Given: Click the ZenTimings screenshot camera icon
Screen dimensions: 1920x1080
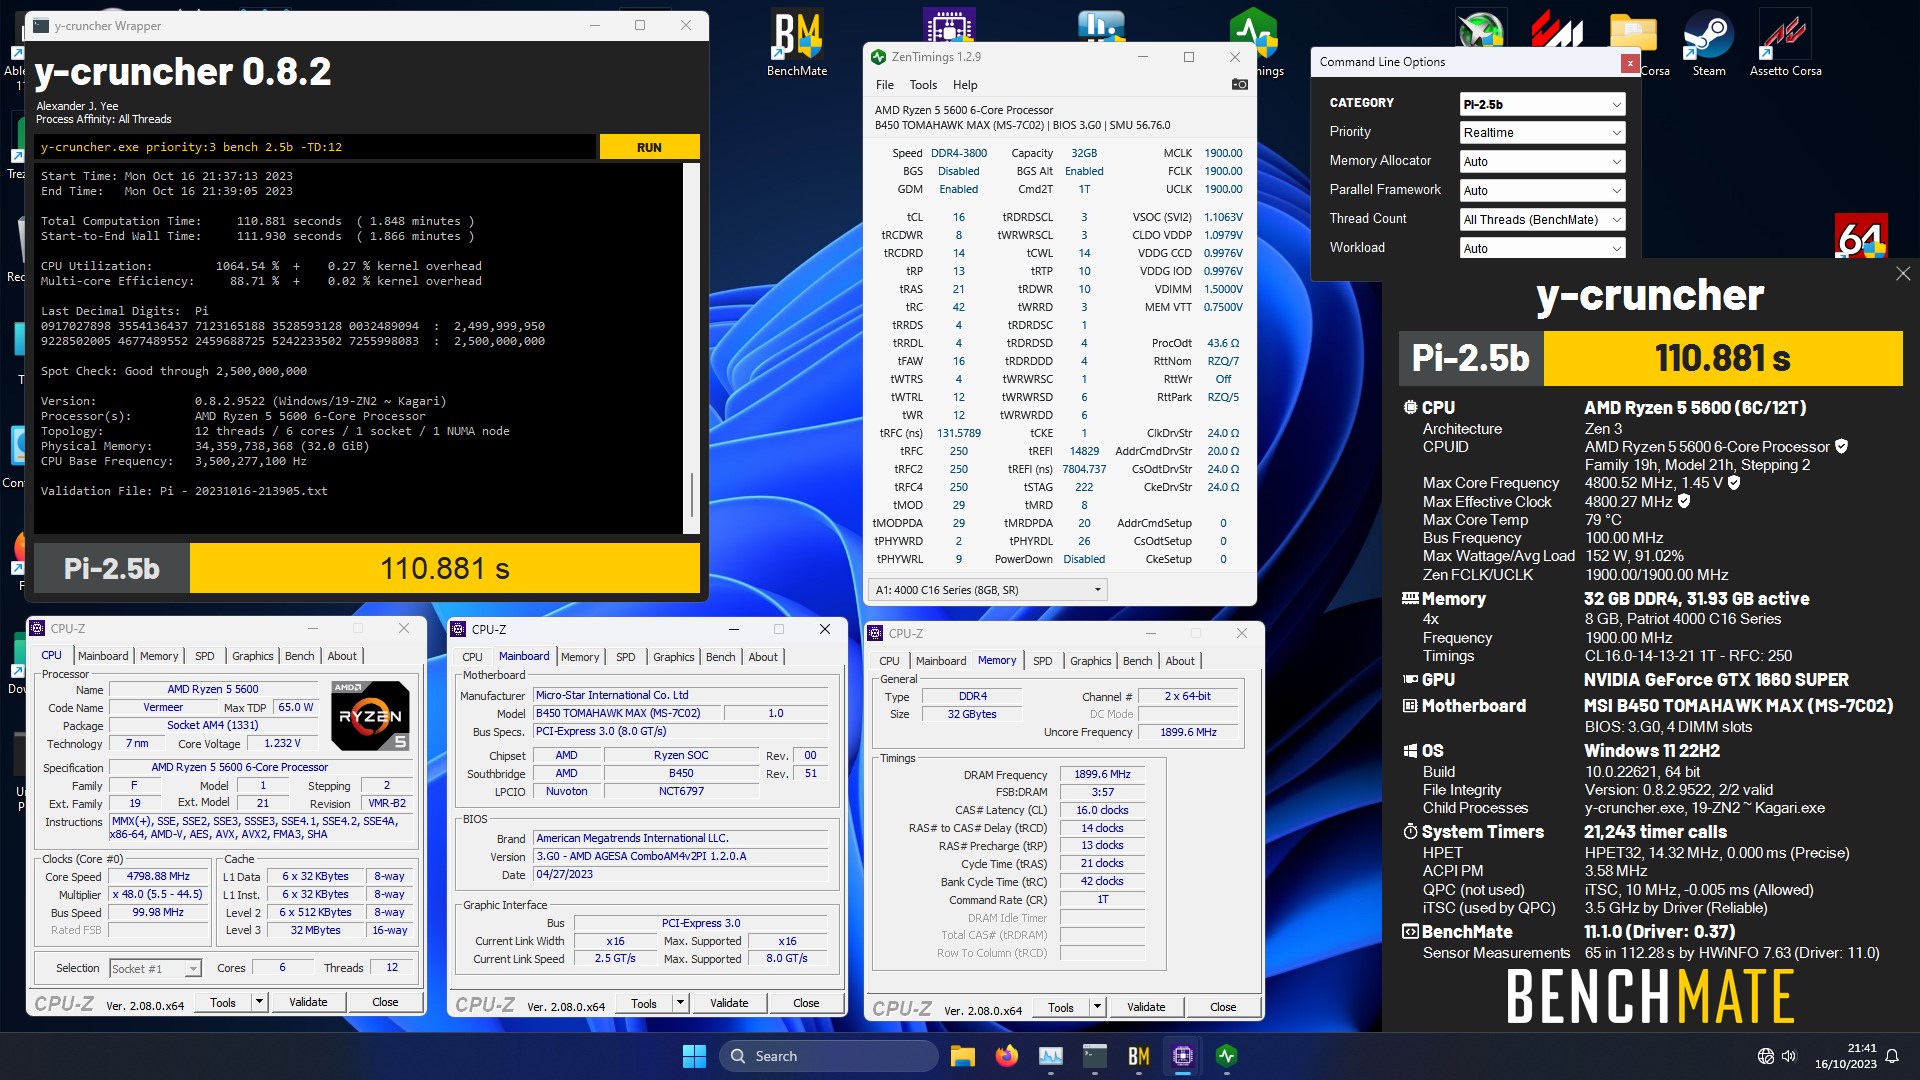Looking at the screenshot, I should (1239, 85).
